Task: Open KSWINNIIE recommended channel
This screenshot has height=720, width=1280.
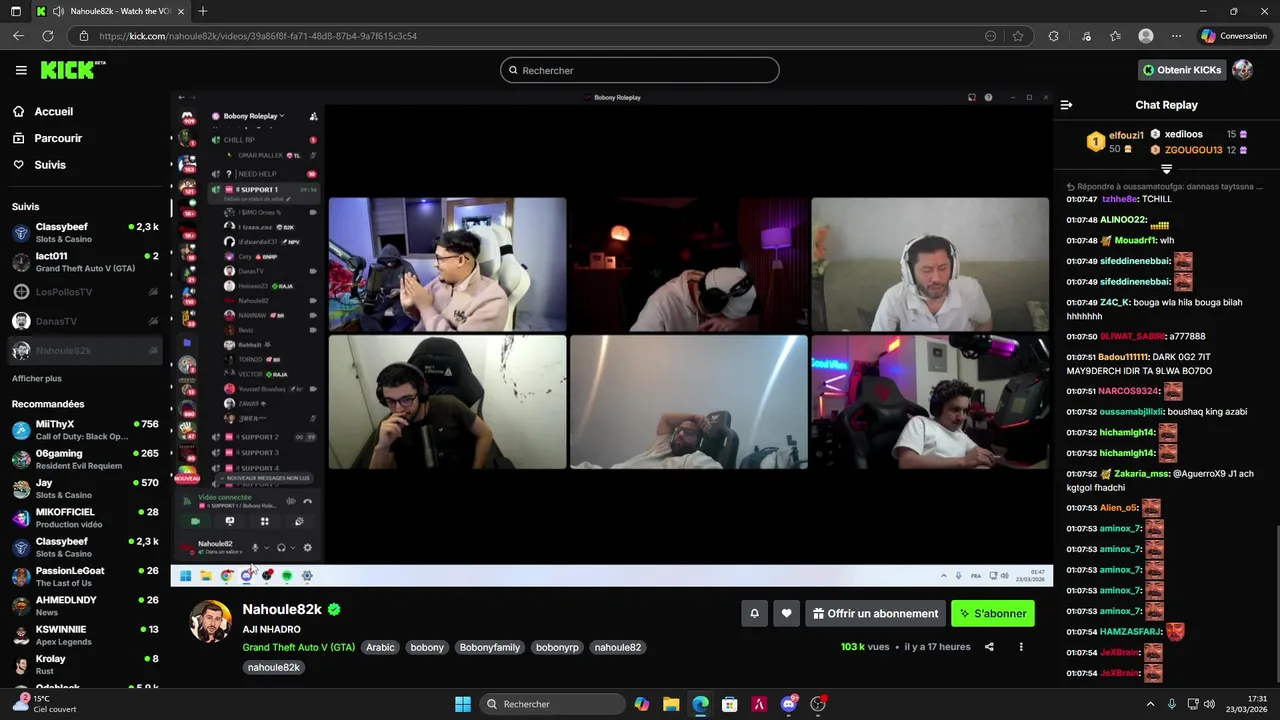Action: point(85,635)
